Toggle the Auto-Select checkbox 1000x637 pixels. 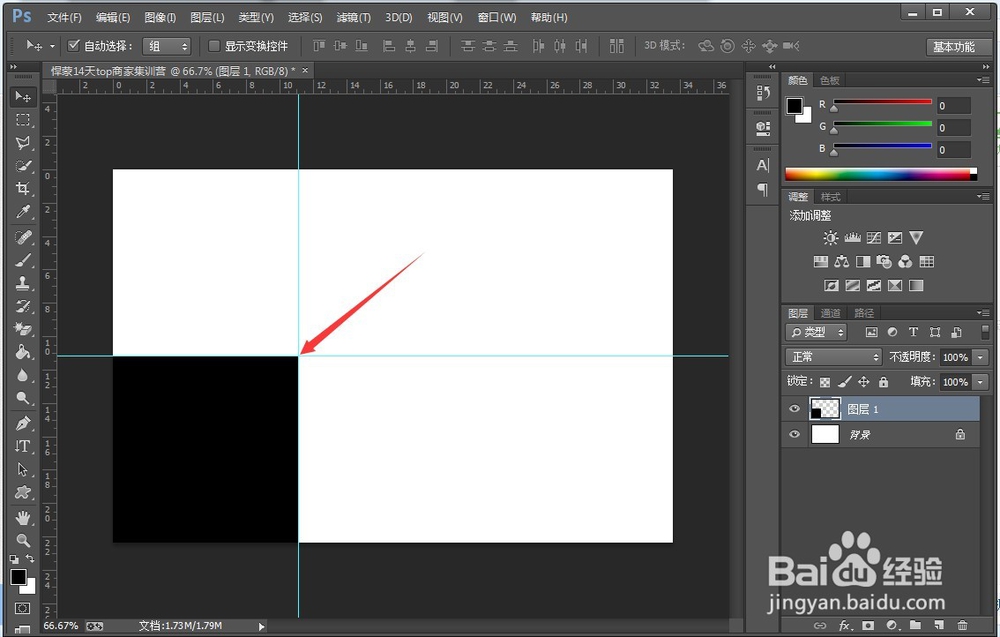(73, 45)
